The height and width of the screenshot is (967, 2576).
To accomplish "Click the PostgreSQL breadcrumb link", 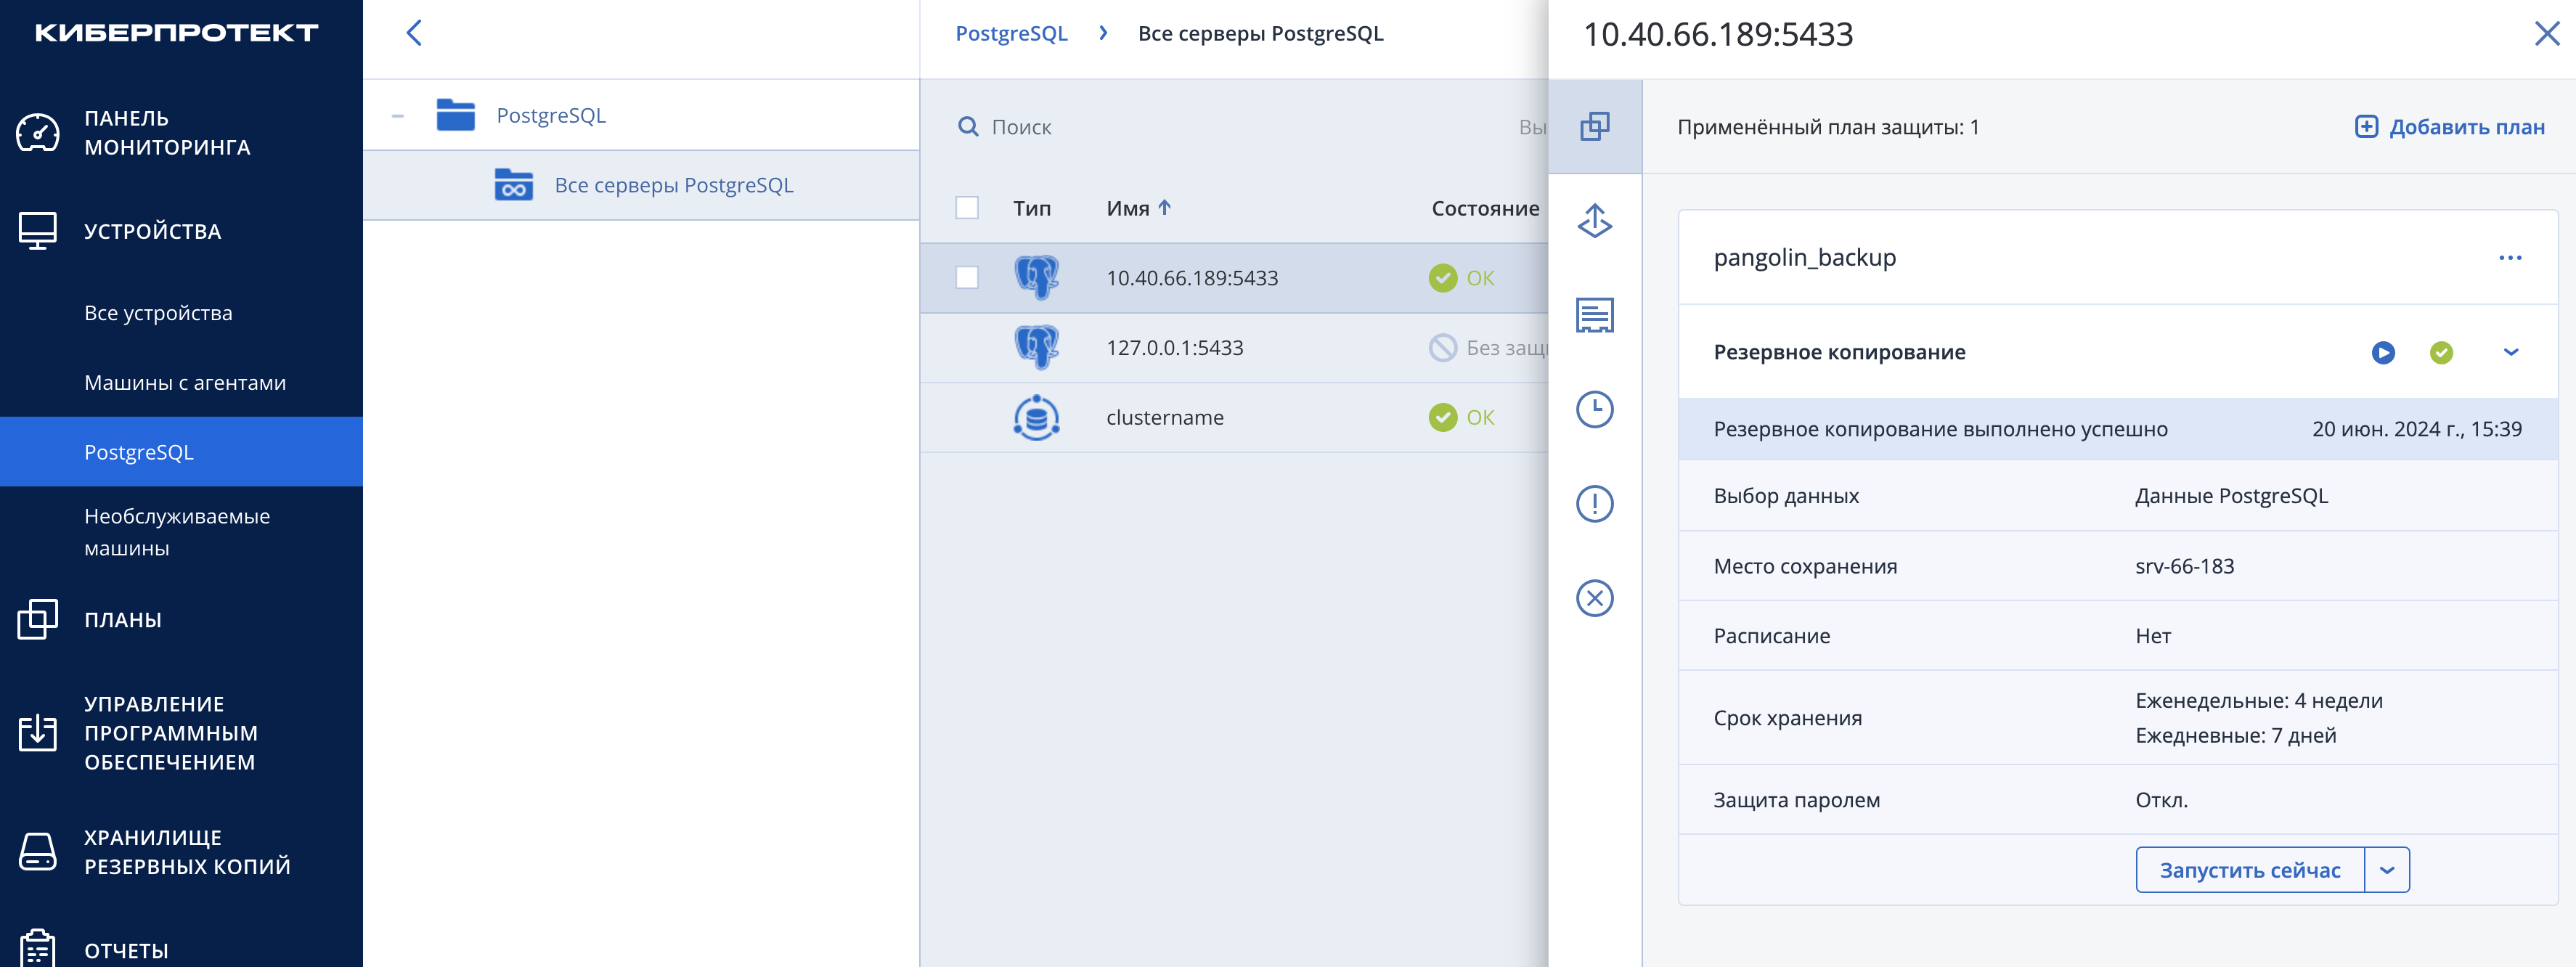I will [1011, 33].
